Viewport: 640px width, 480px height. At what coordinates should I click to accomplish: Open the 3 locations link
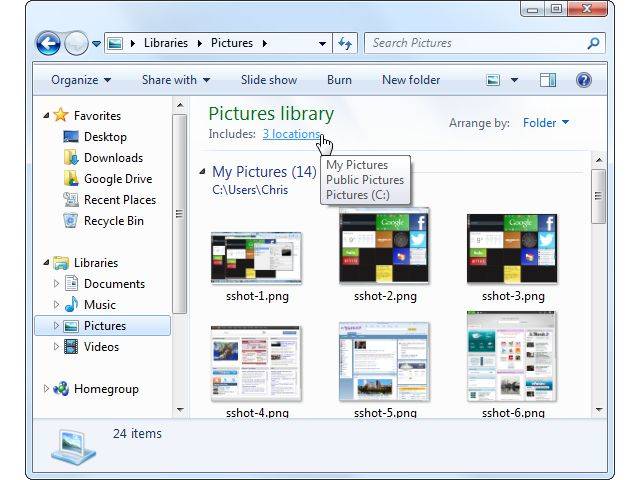(x=291, y=134)
